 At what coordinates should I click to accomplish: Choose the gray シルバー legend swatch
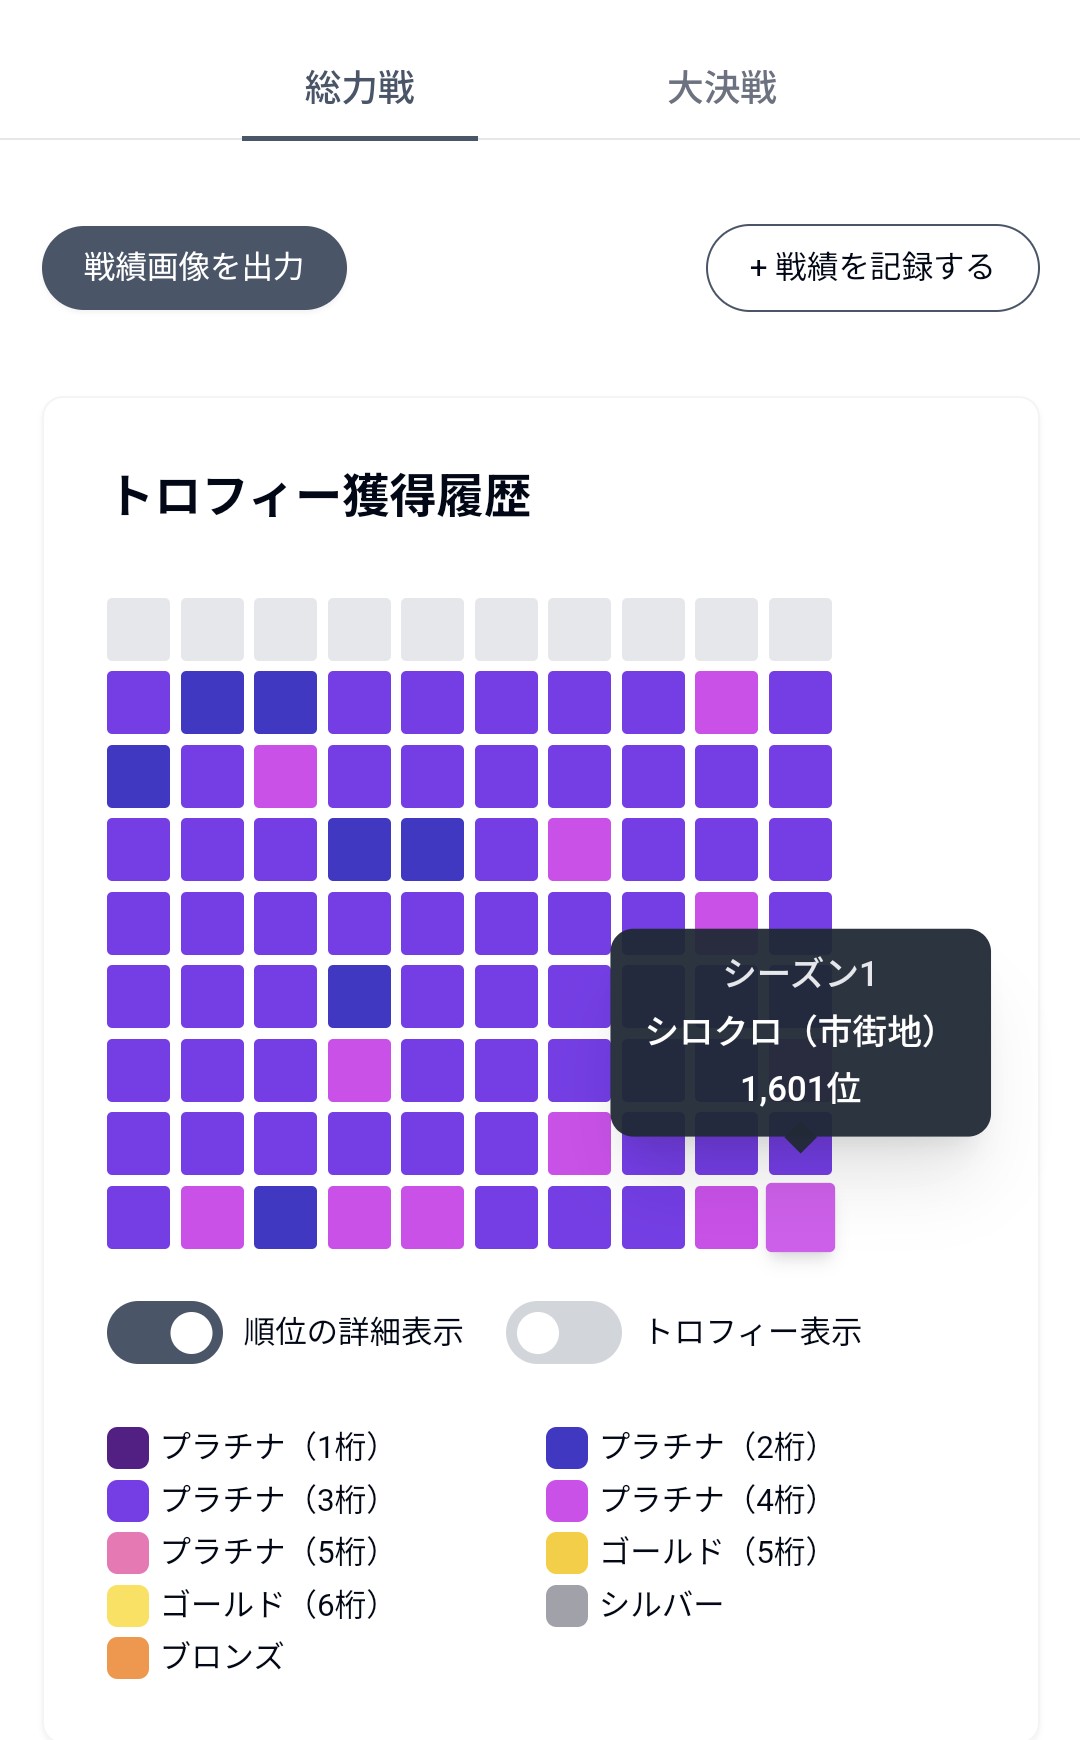567,1605
